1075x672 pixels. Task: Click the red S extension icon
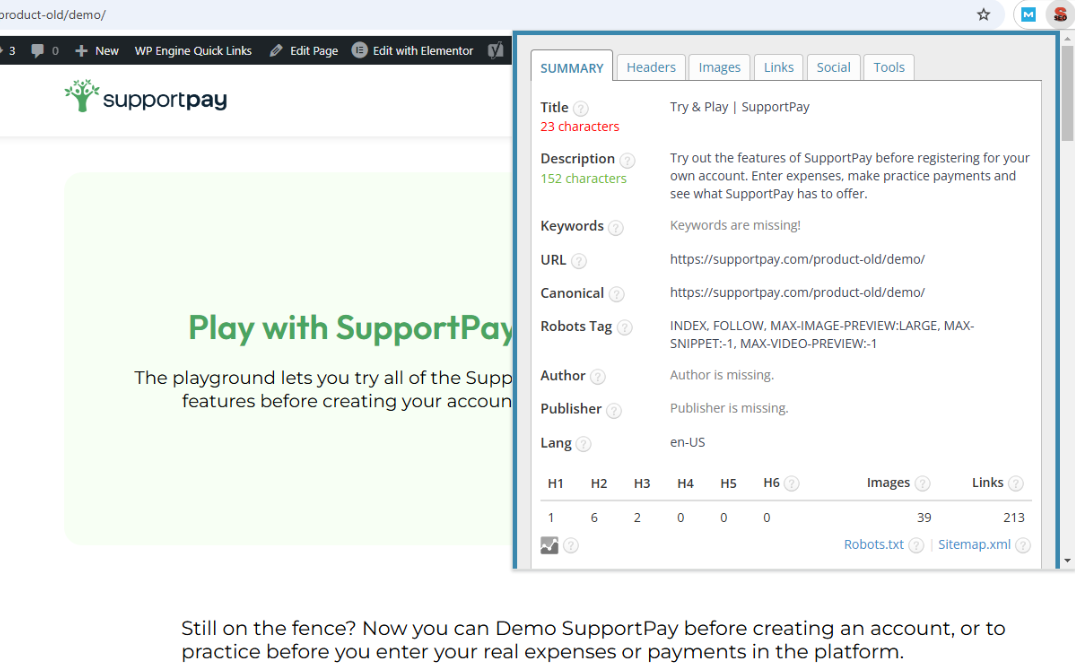[x=1059, y=15]
